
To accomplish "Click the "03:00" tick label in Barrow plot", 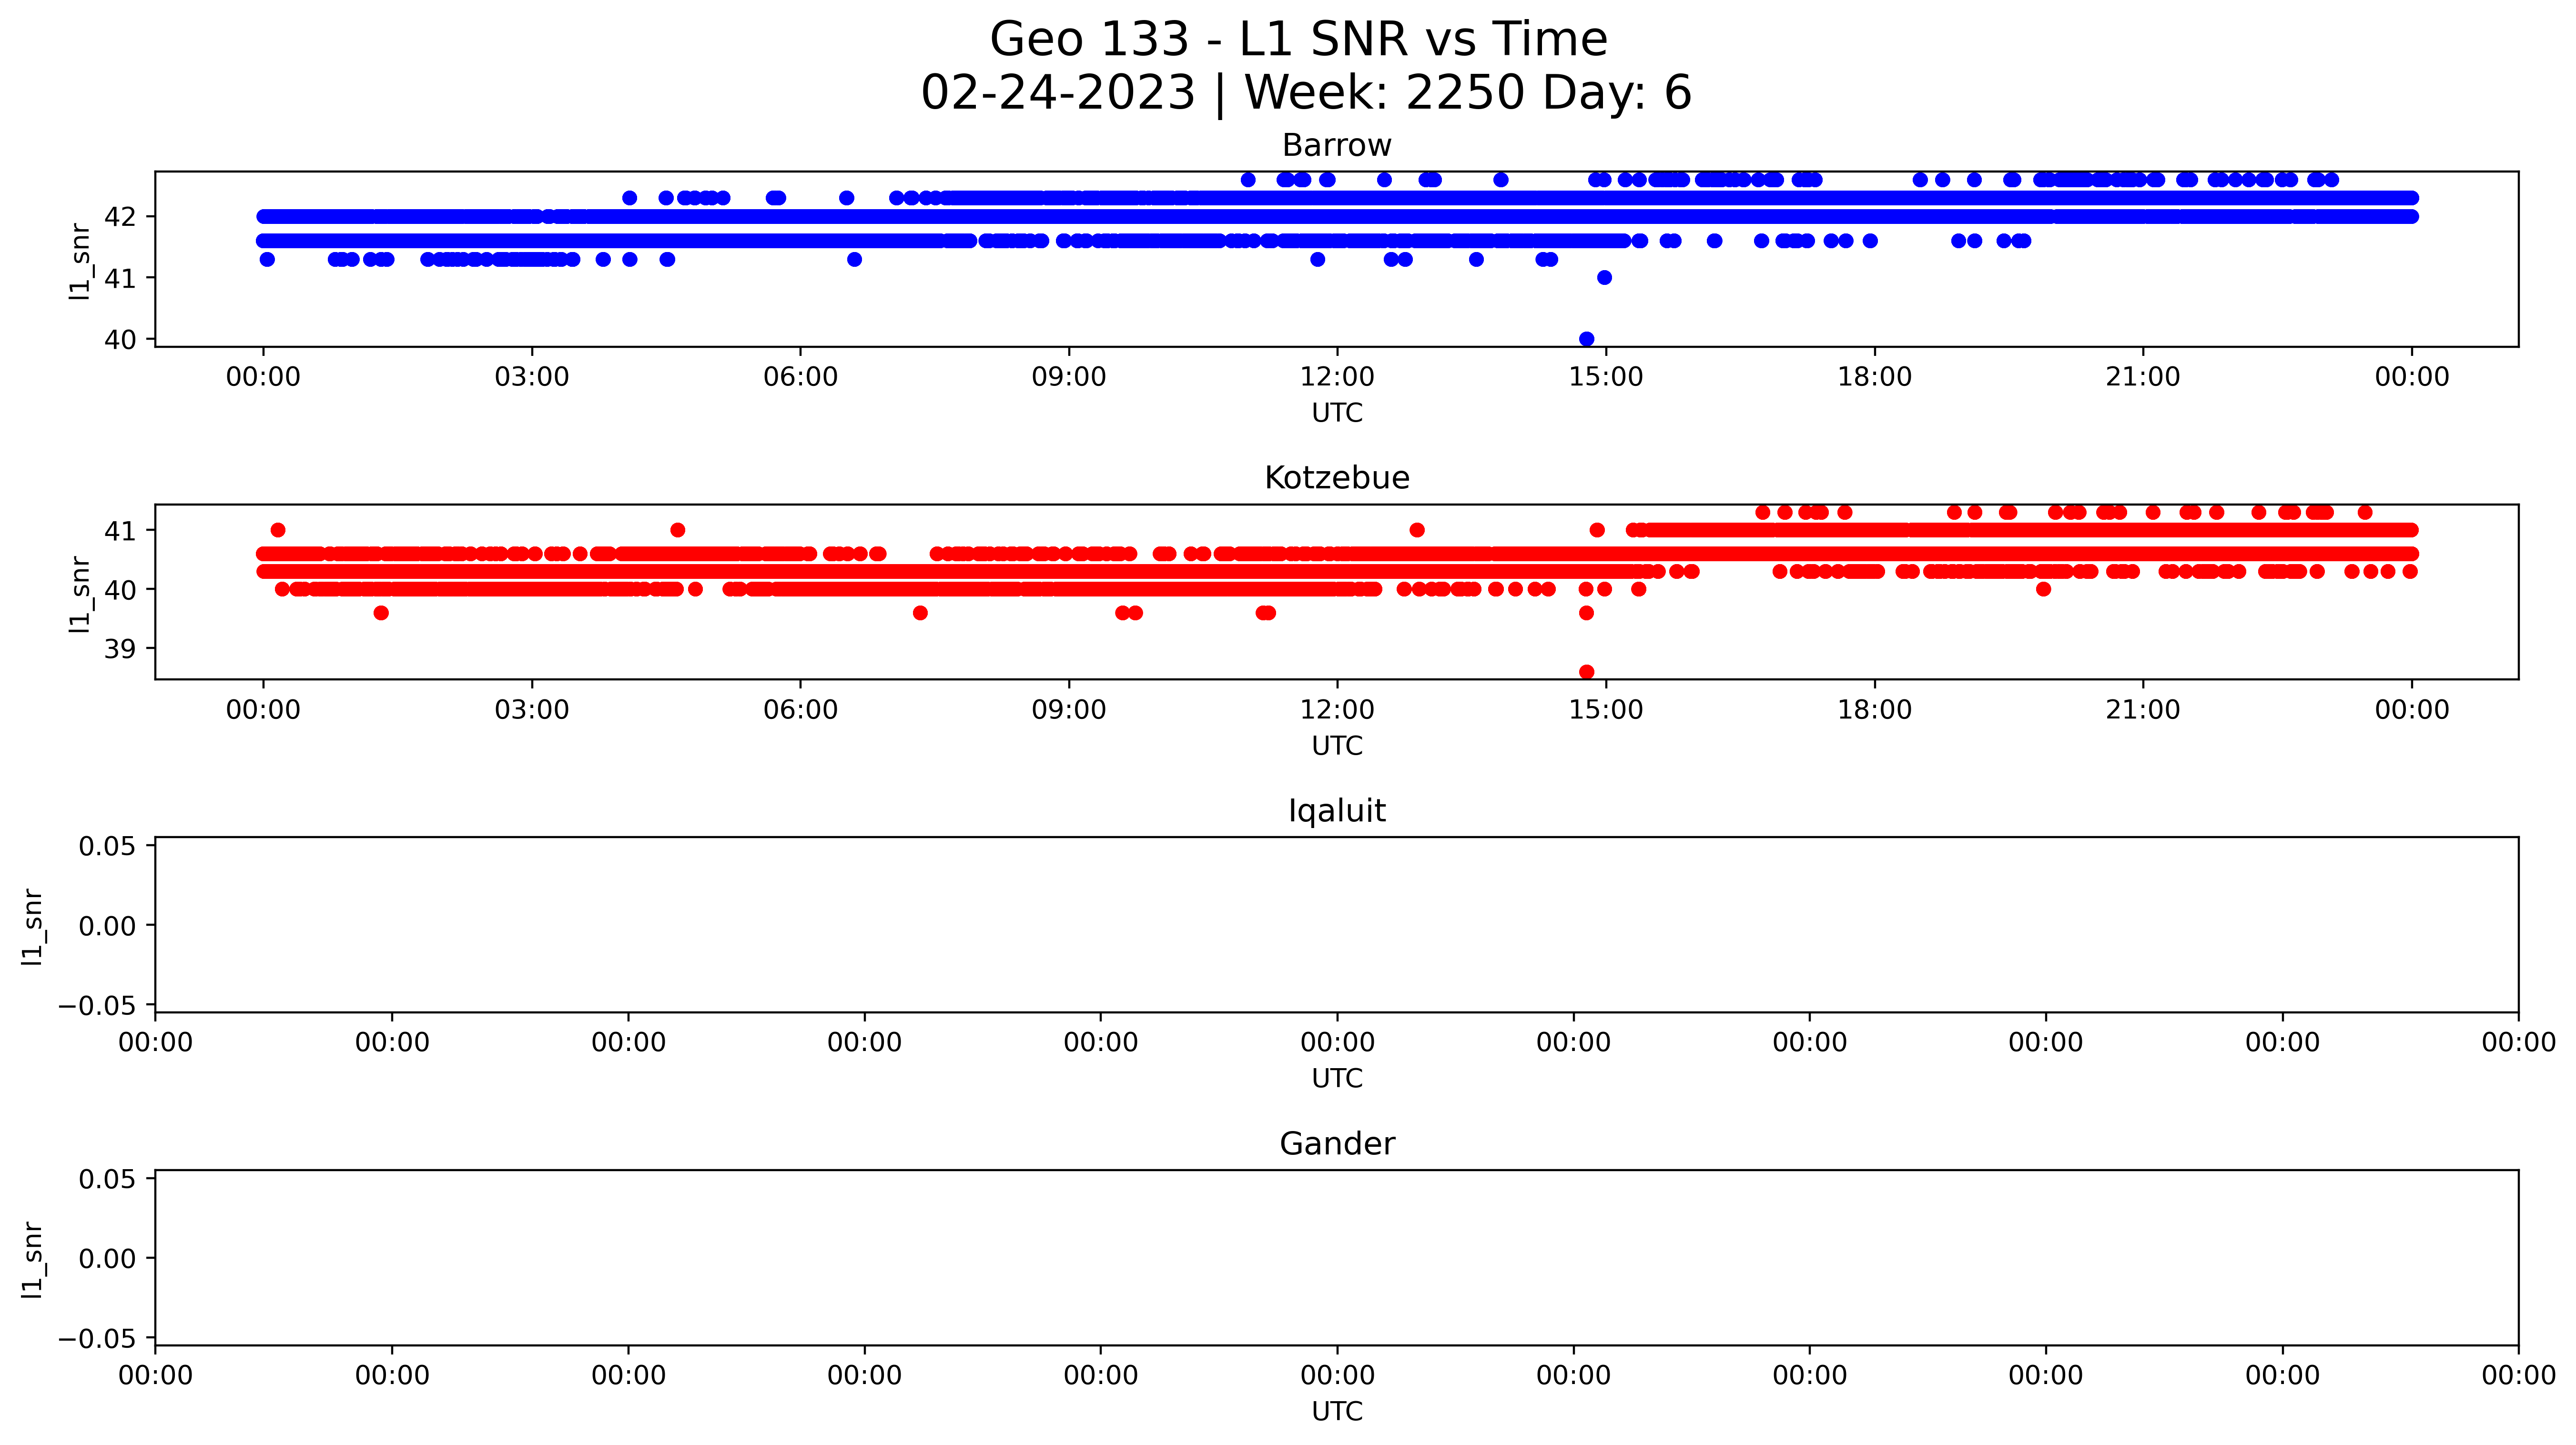I will click(x=532, y=378).
